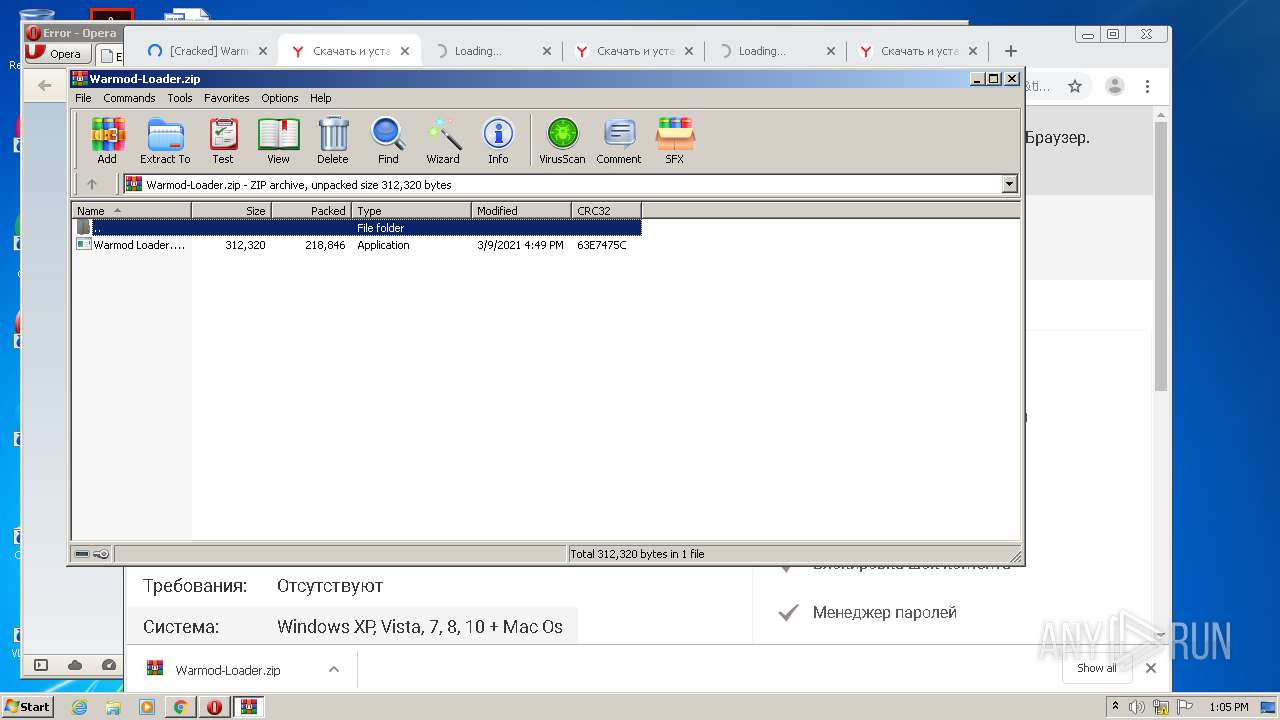Open the Commands menu

click(129, 98)
